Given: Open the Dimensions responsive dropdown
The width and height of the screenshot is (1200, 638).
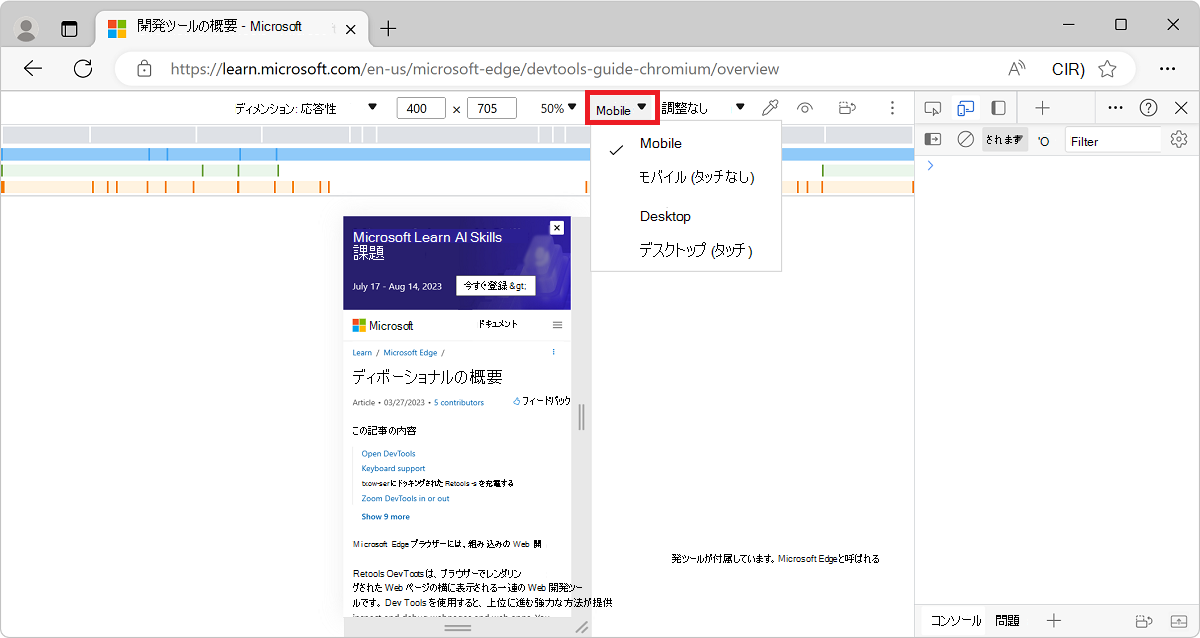Looking at the screenshot, I should pos(306,108).
